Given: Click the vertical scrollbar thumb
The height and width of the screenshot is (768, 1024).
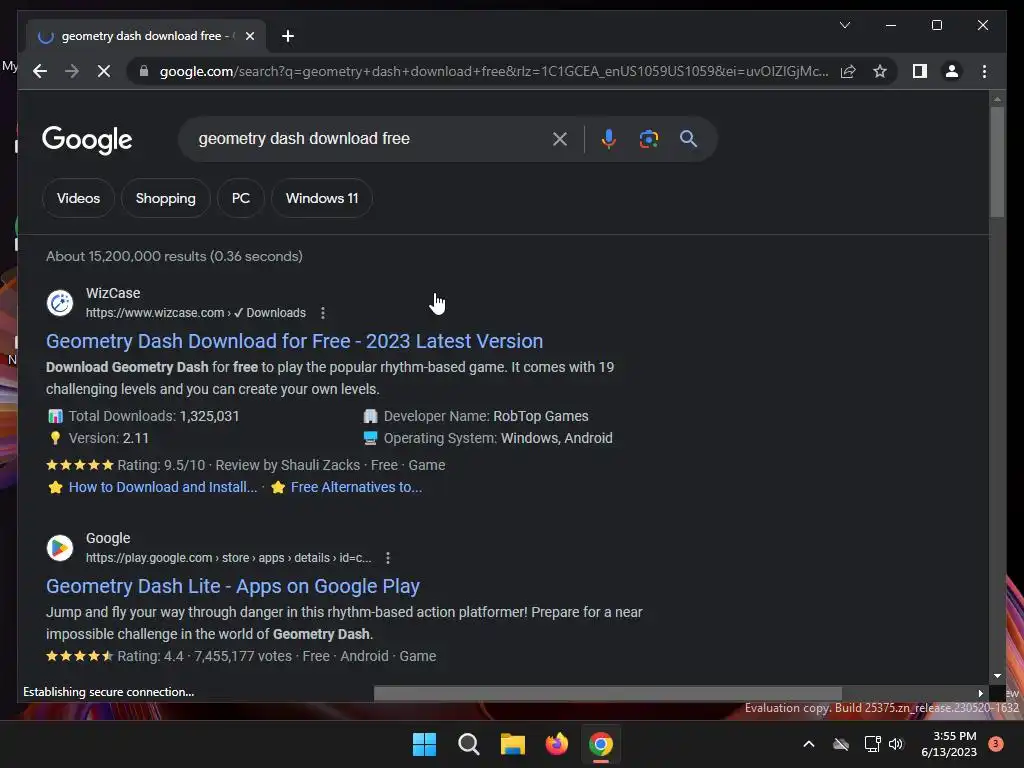Looking at the screenshot, I should [x=997, y=161].
